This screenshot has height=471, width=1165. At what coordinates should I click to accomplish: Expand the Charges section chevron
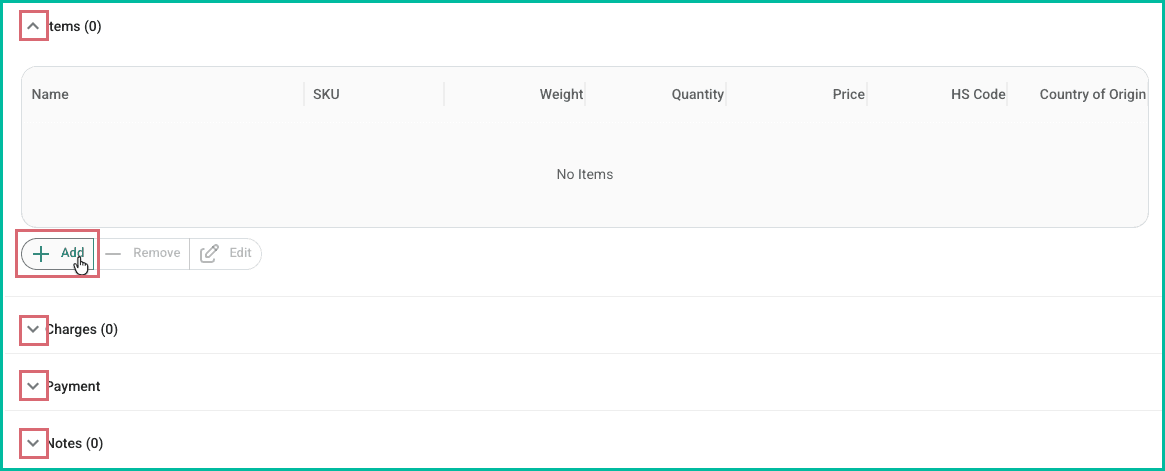(x=34, y=329)
